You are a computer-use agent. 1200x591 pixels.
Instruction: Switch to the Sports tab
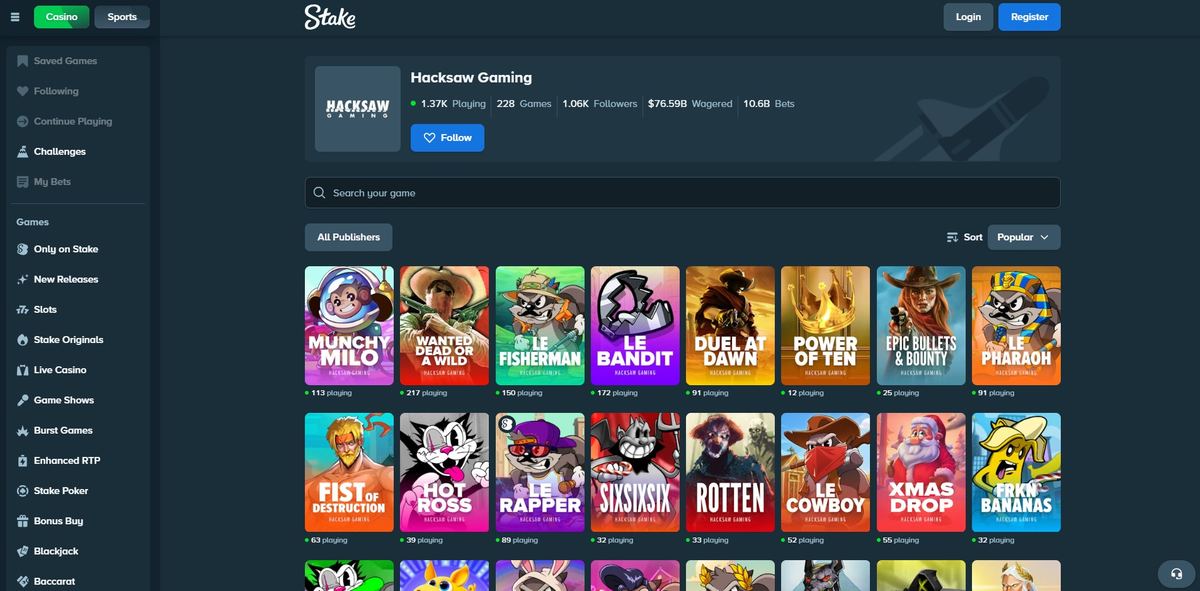pos(122,17)
